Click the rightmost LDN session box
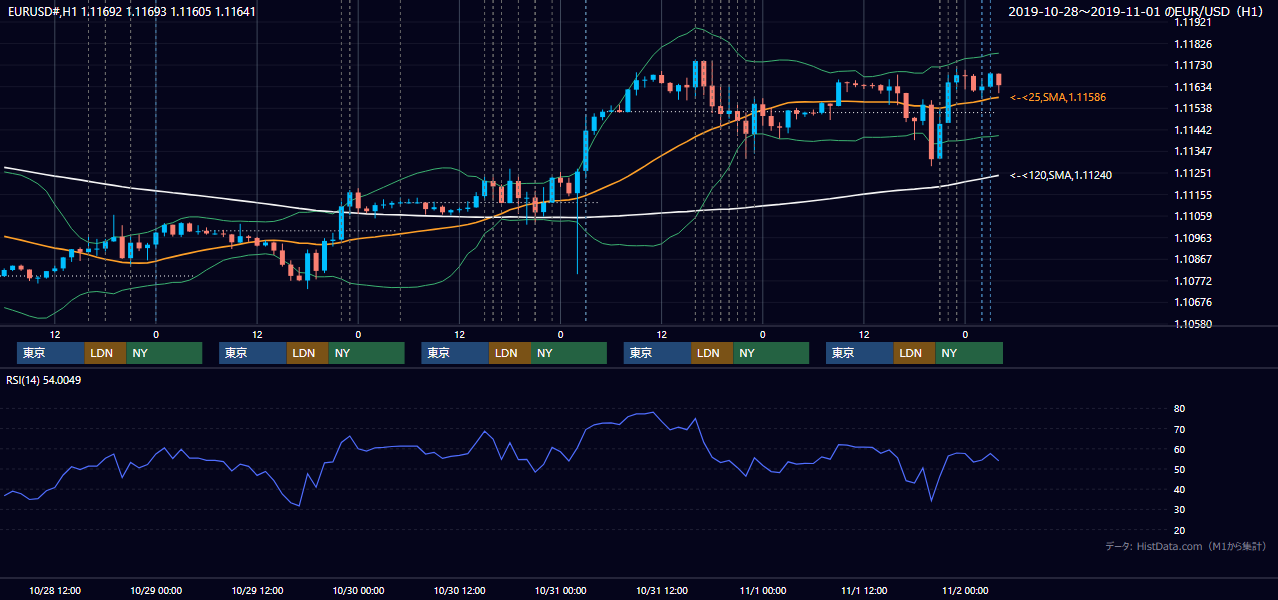 [x=915, y=353]
